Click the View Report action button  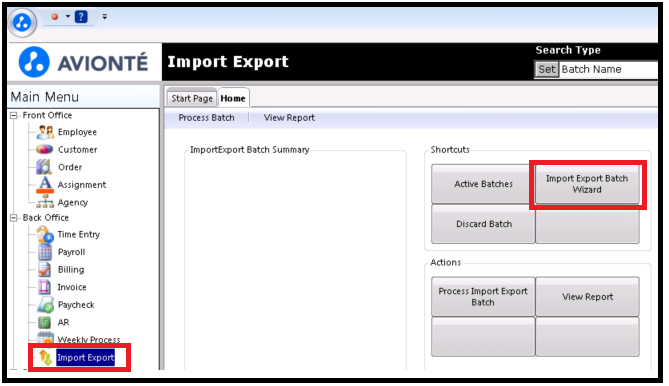(587, 296)
